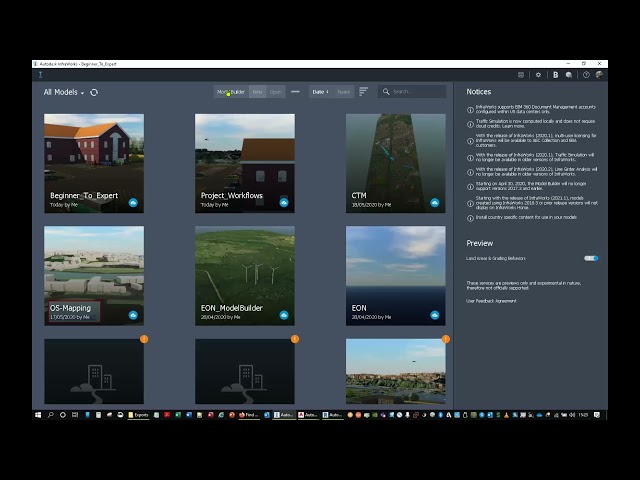Screen dimensions: 640x480
Task: Click the info icon beside the Traffic Simulation computed locally notice
Action: point(470,124)
